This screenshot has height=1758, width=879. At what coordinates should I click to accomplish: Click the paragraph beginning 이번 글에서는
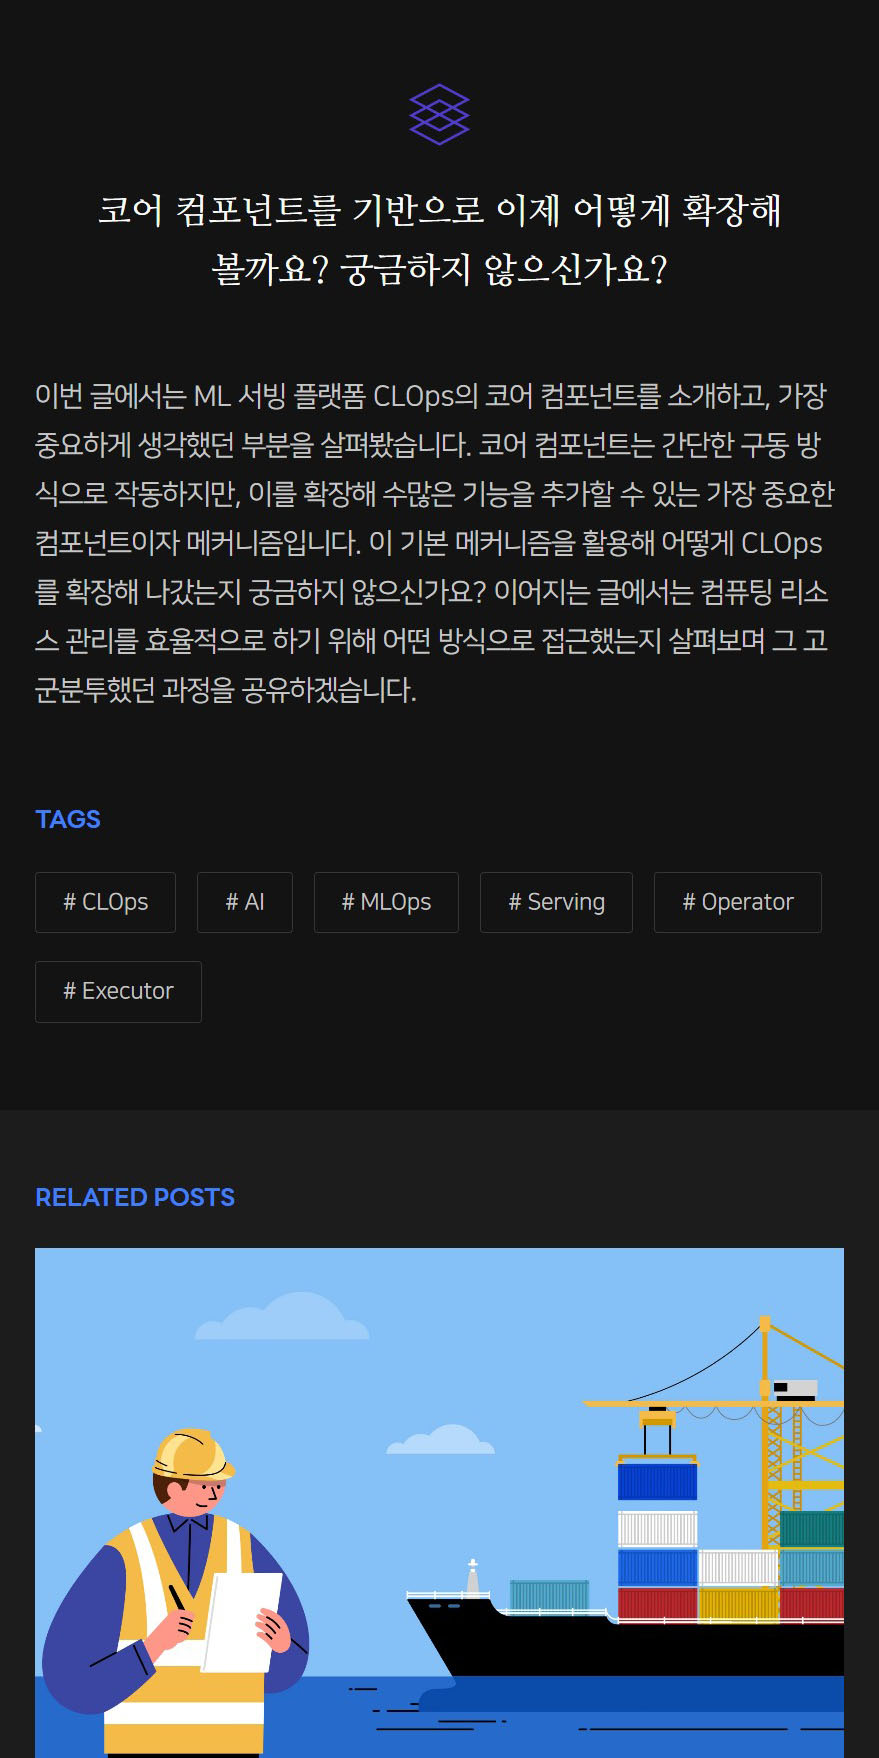coord(435,543)
